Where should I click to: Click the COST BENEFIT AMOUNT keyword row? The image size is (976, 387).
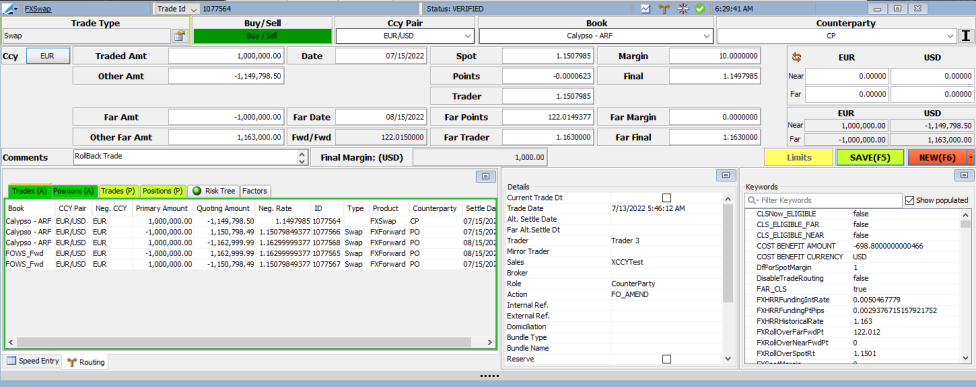pos(852,246)
